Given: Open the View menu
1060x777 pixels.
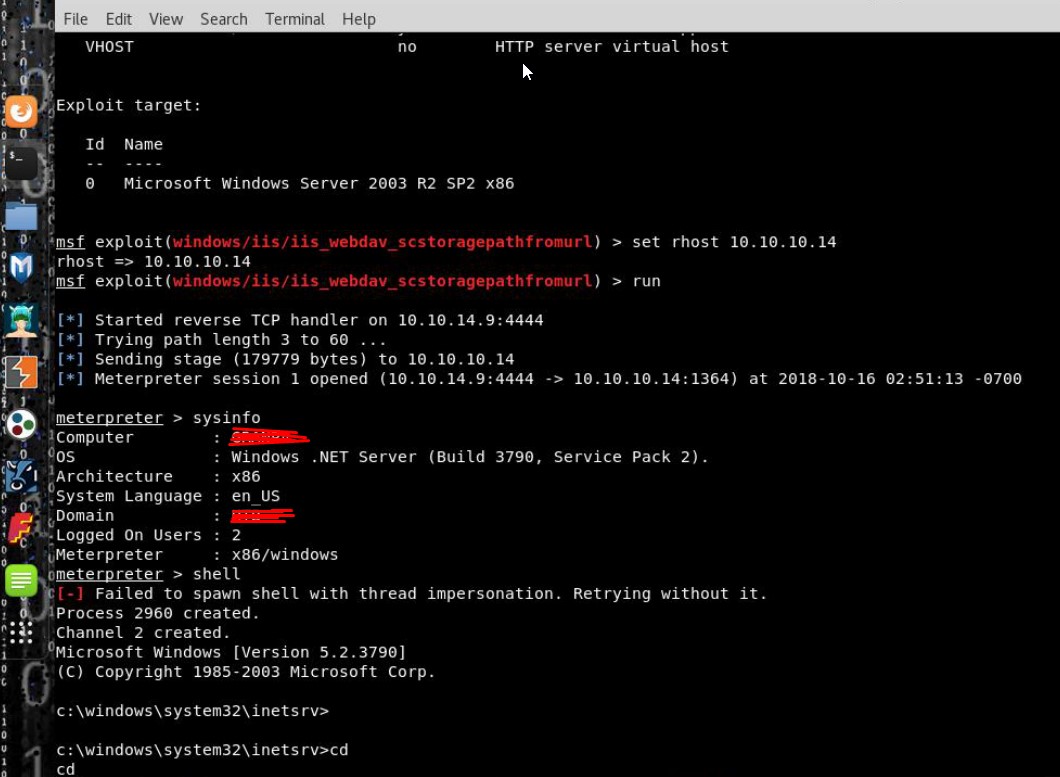Looking at the screenshot, I should [x=166, y=19].
